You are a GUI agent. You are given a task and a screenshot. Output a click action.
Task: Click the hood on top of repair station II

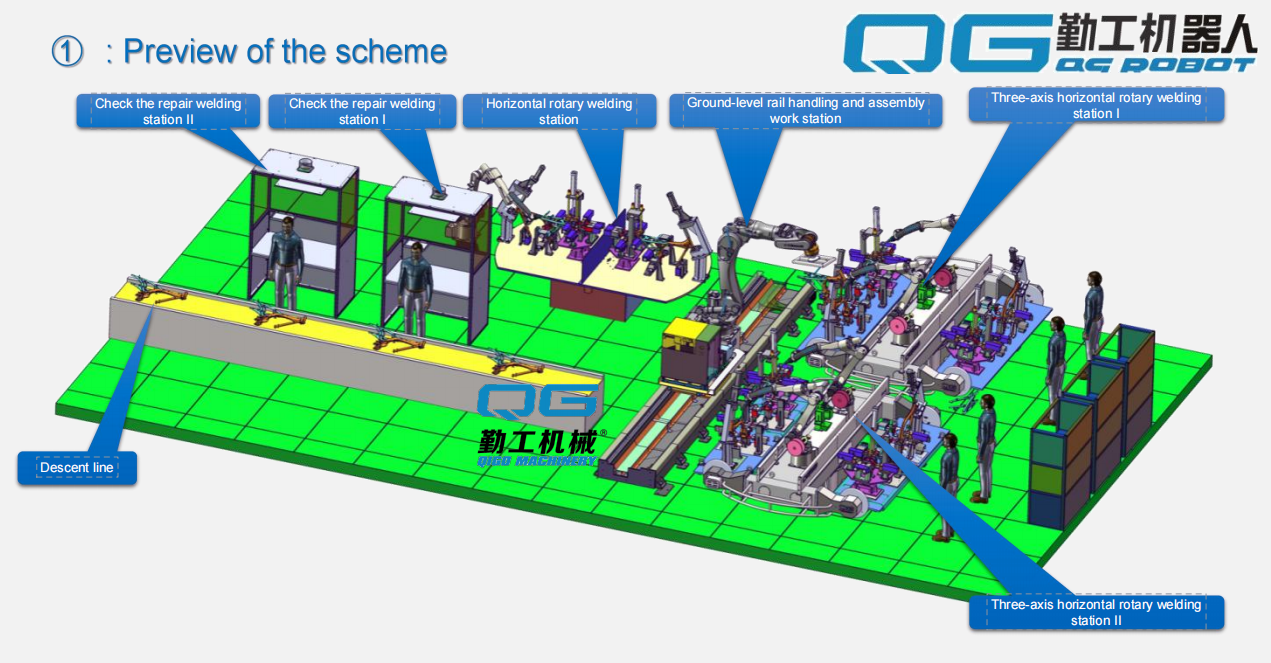(x=307, y=168)
